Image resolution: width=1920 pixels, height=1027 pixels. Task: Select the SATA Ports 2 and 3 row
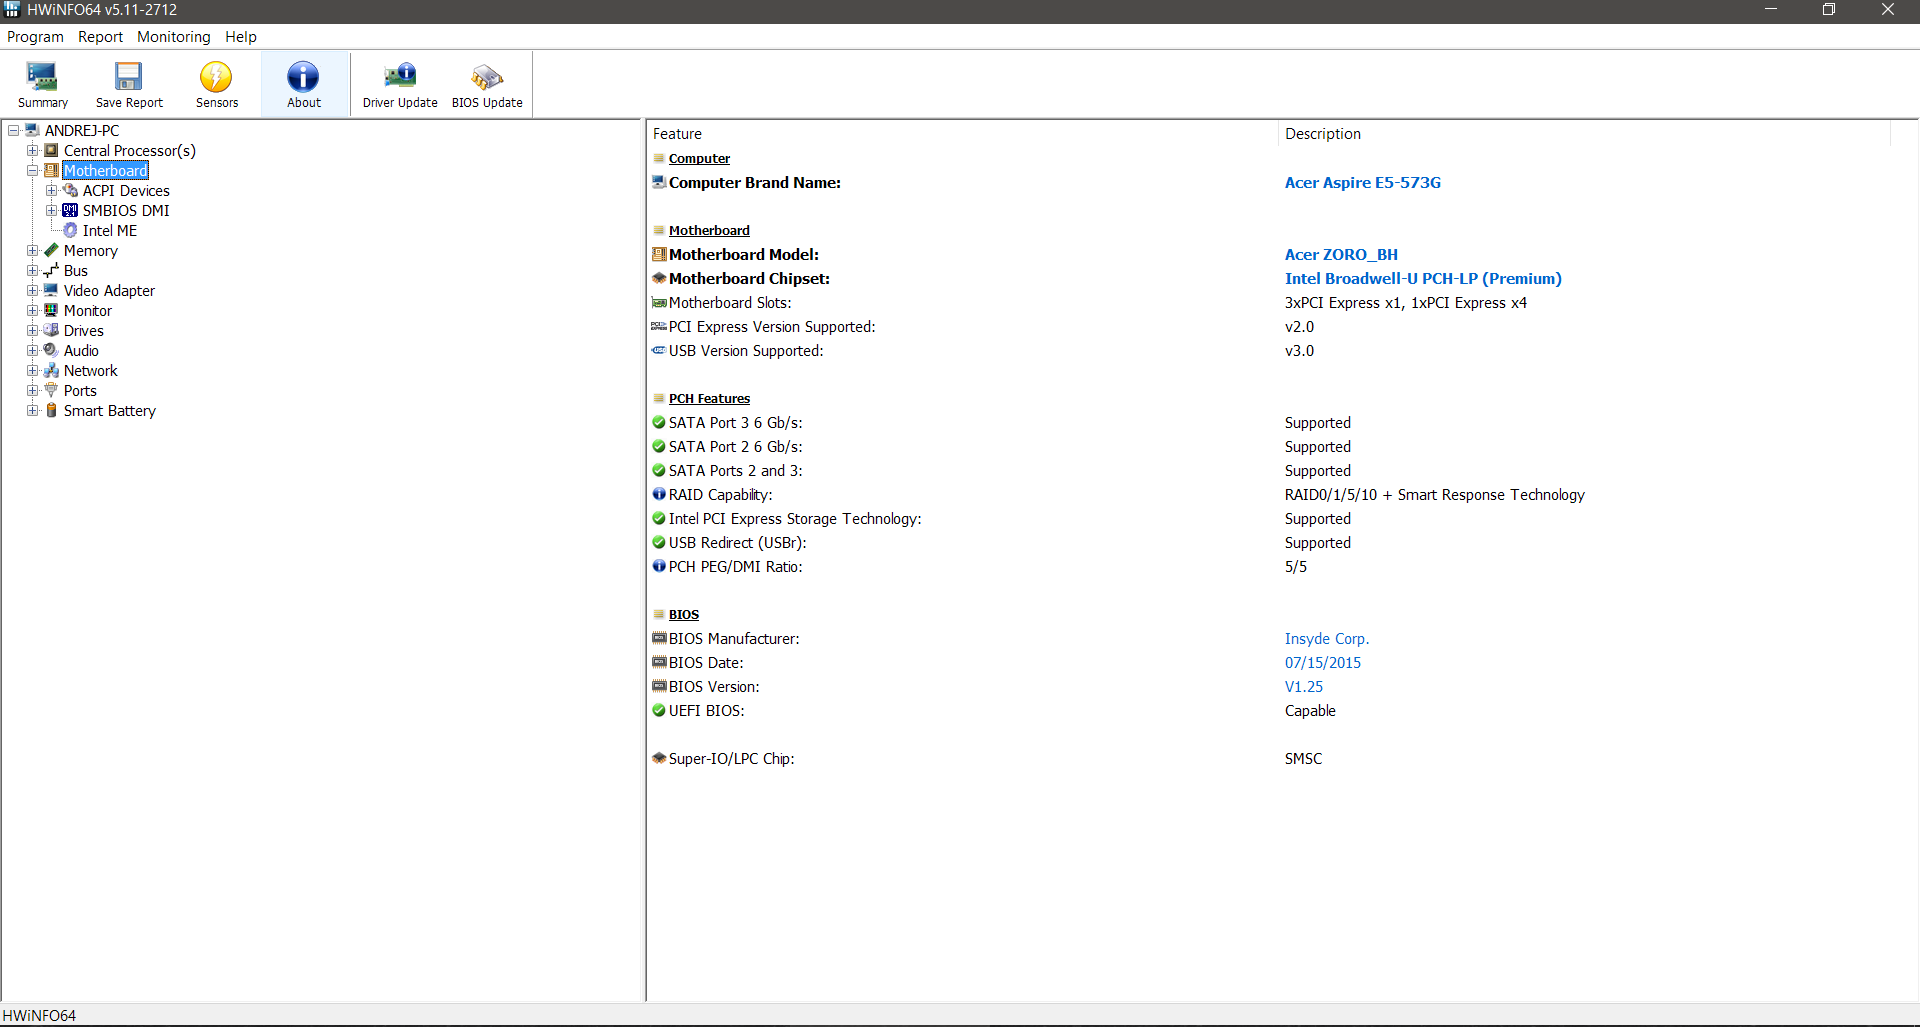pos(1270,470)
